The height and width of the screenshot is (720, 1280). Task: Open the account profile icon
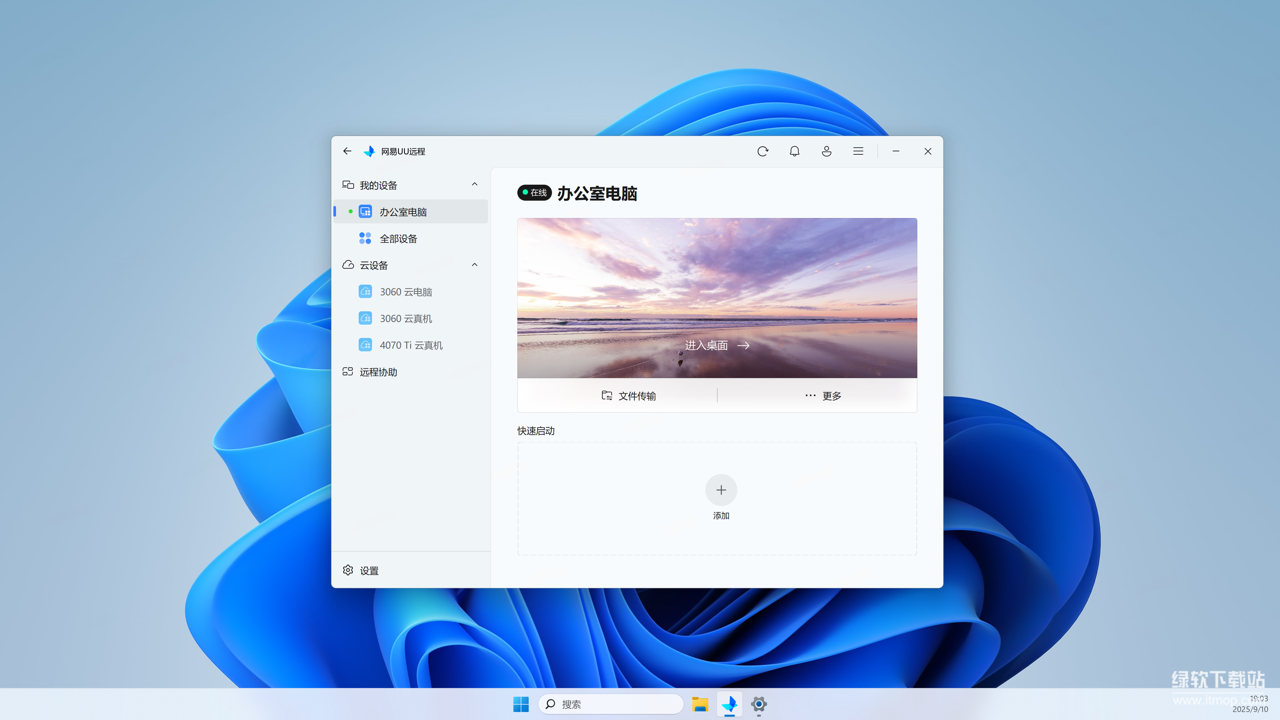tap(826, 151)
